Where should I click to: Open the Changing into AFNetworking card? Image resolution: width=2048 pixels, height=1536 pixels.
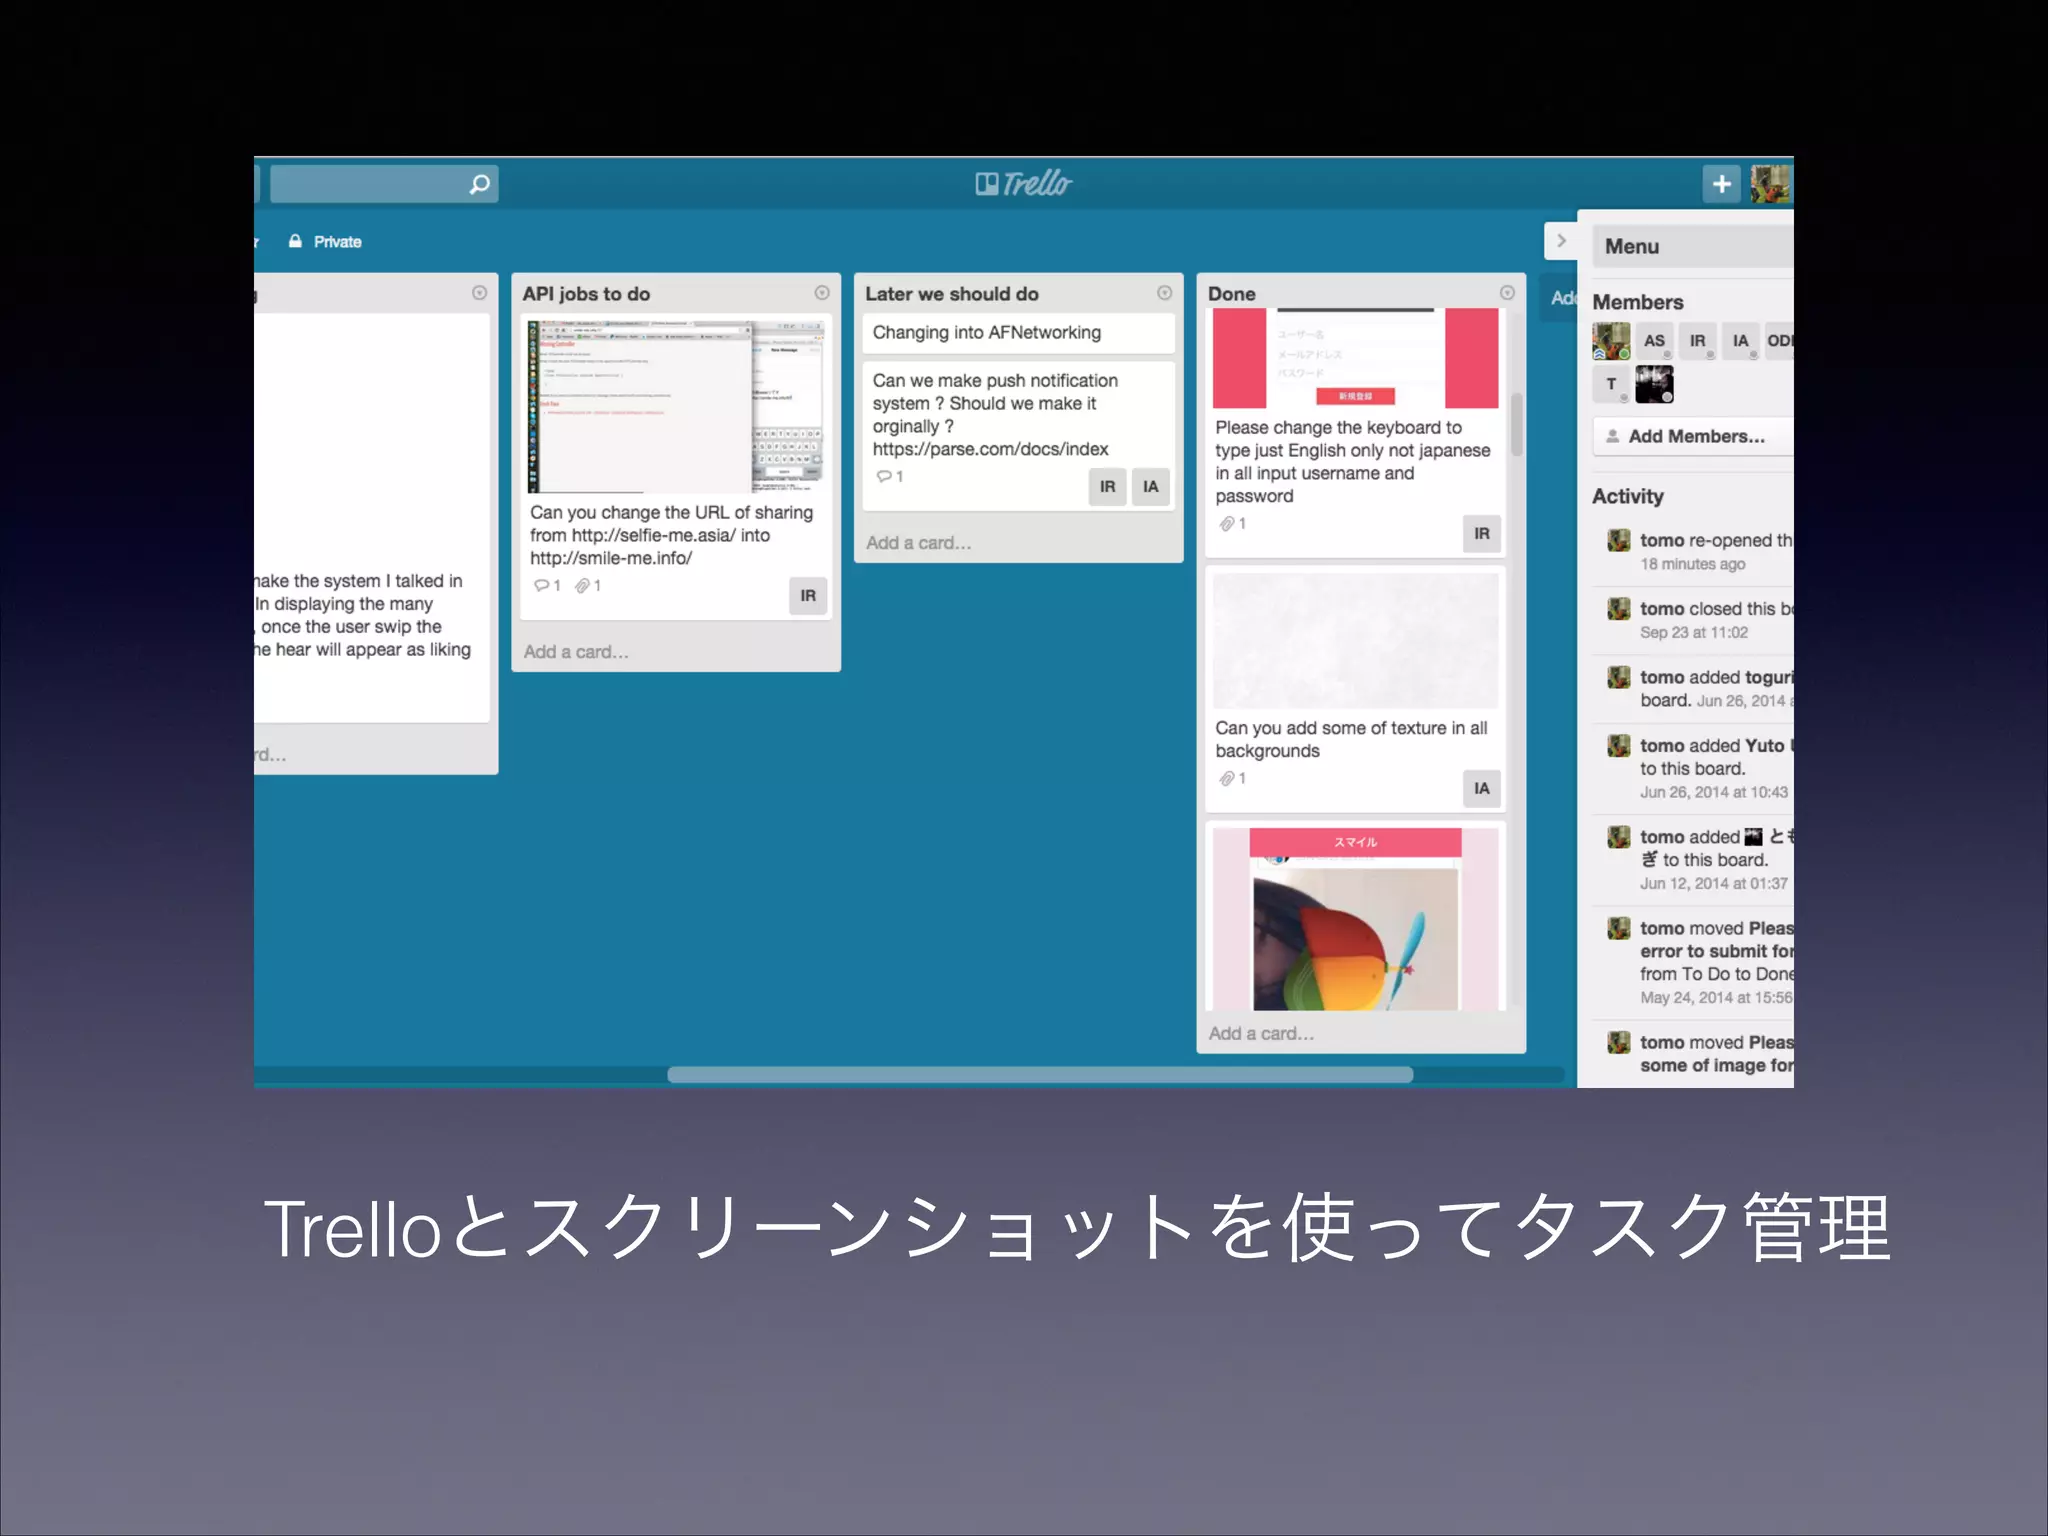tap(1018, 333)
